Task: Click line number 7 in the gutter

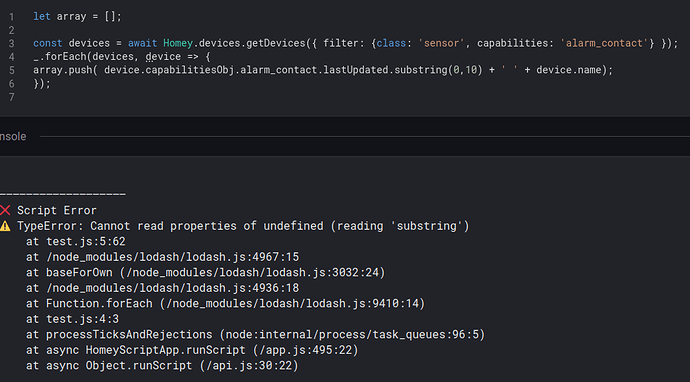Action: tap(11, 97)
